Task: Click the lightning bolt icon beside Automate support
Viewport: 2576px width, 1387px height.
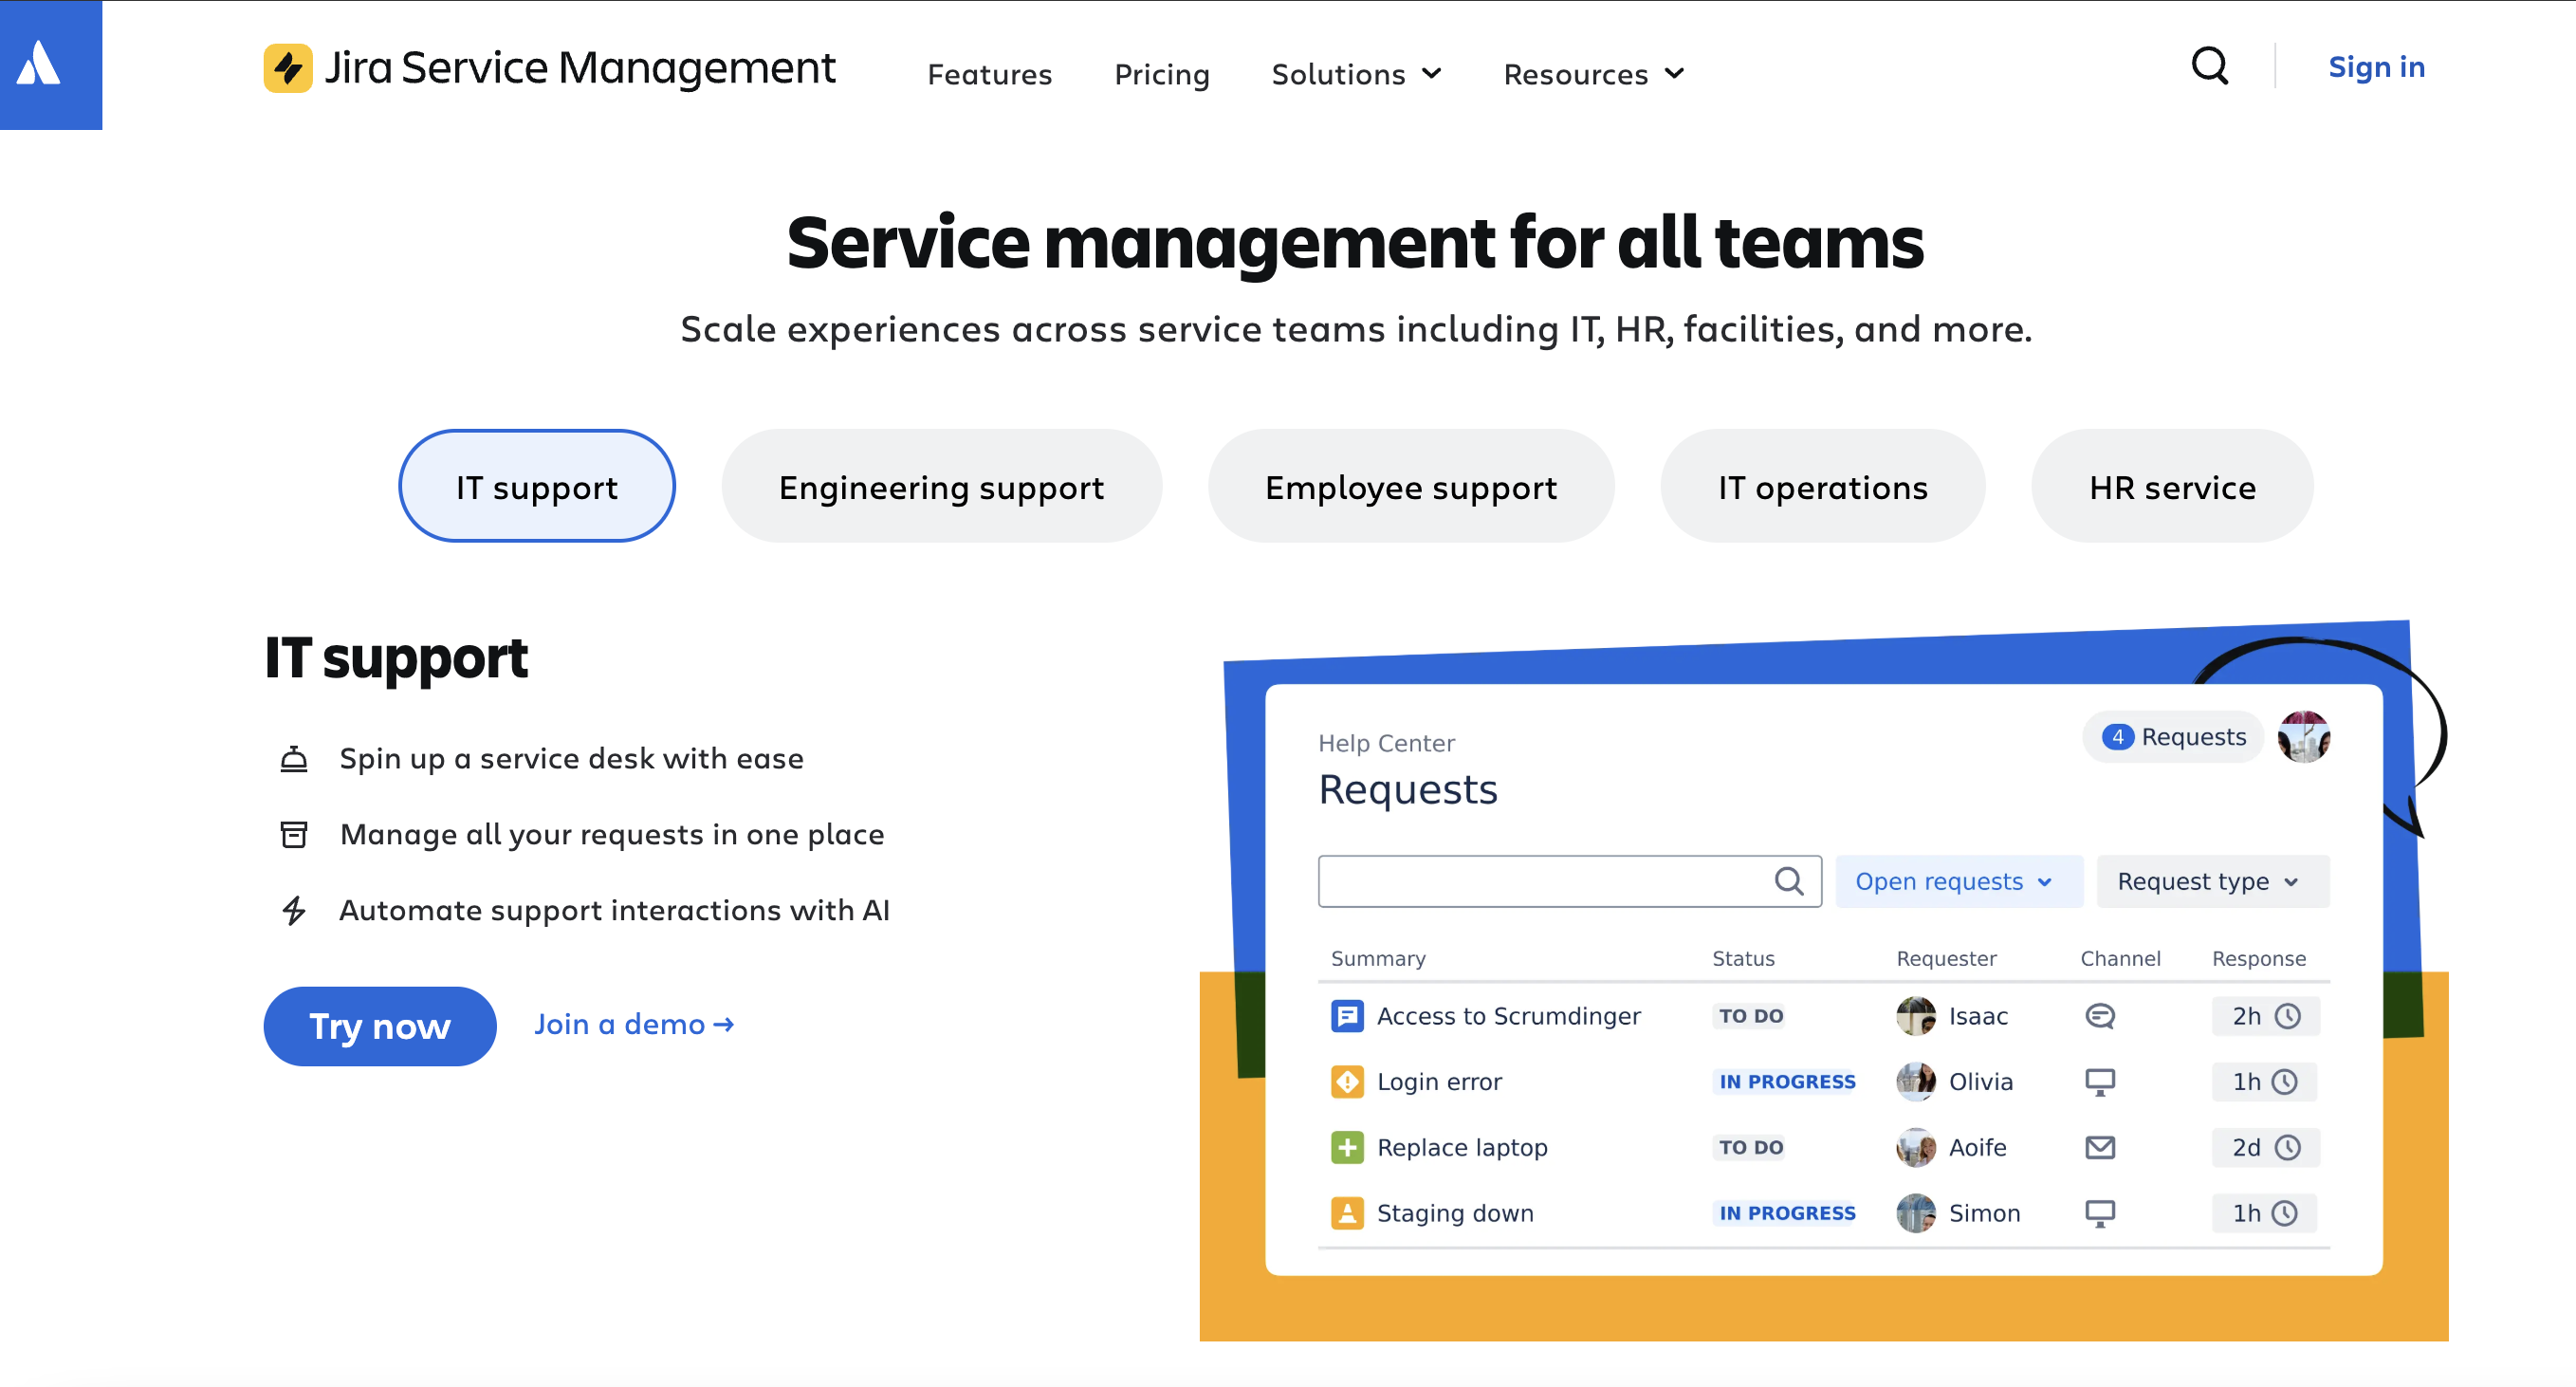Action: 294,910
